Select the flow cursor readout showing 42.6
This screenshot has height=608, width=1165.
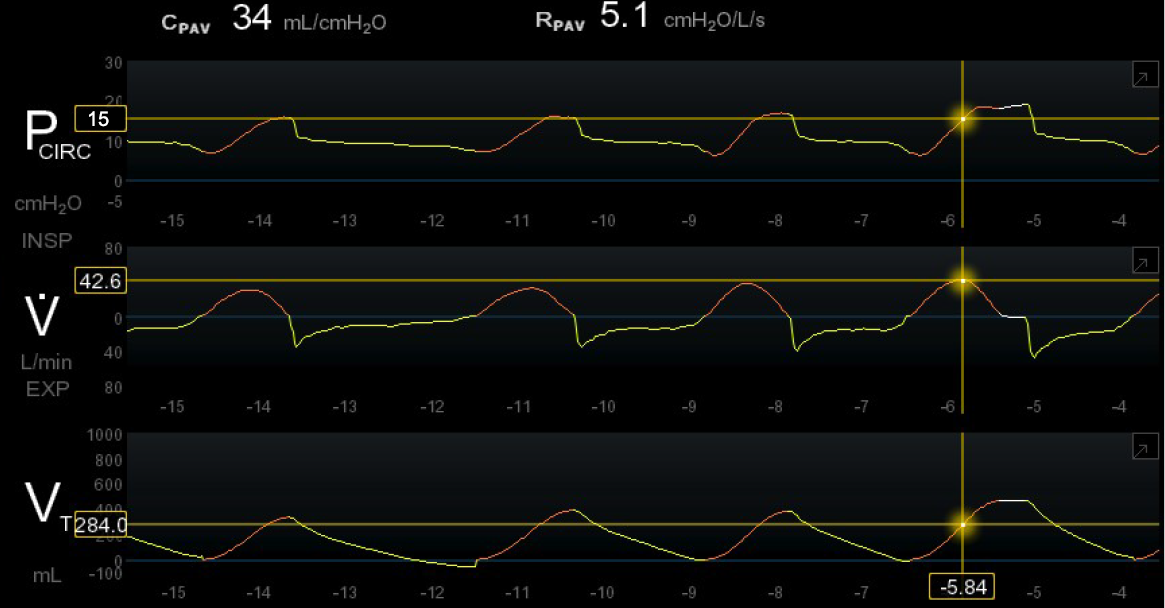(99, 282)
